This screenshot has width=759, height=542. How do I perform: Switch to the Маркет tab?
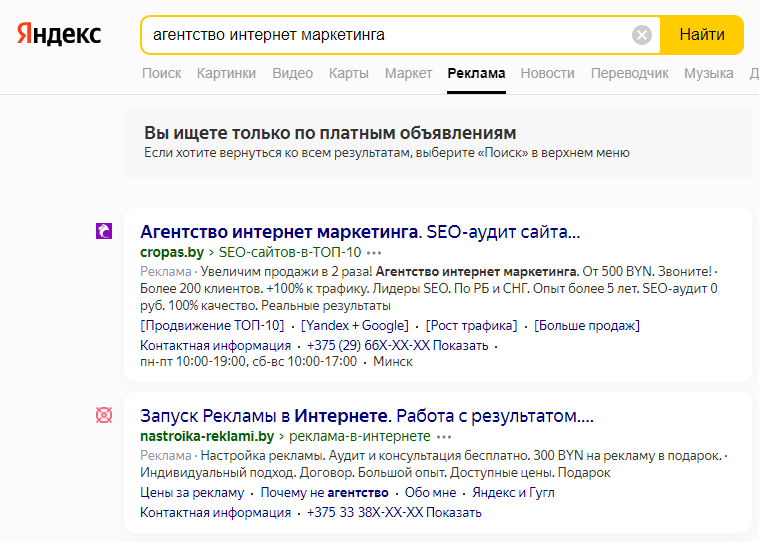click(x=409, y=74)
